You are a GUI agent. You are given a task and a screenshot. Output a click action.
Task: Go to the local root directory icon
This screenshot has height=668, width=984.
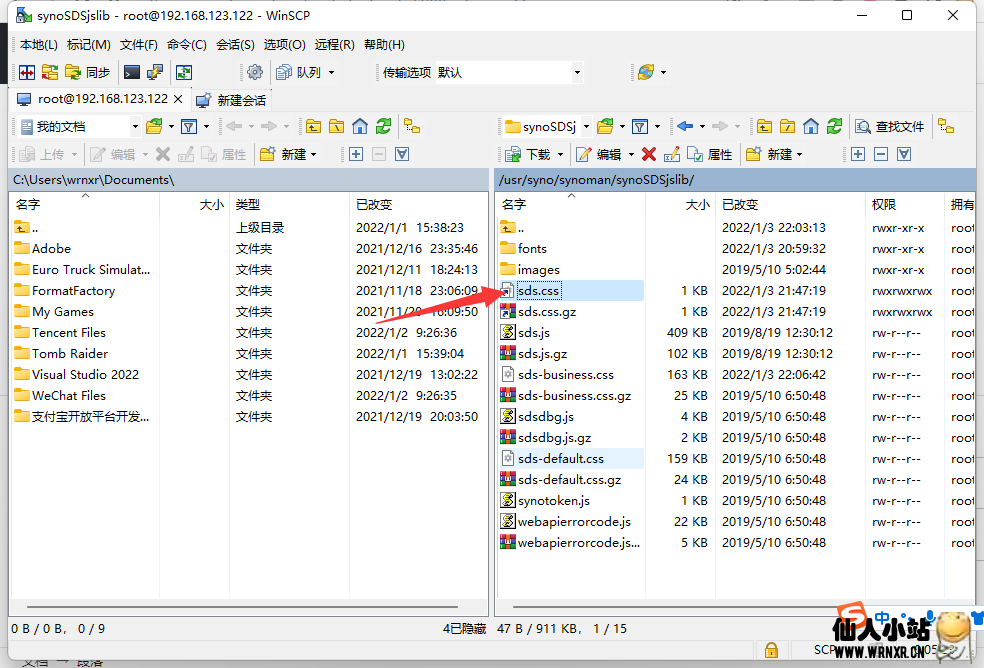[x=336, y=127]
